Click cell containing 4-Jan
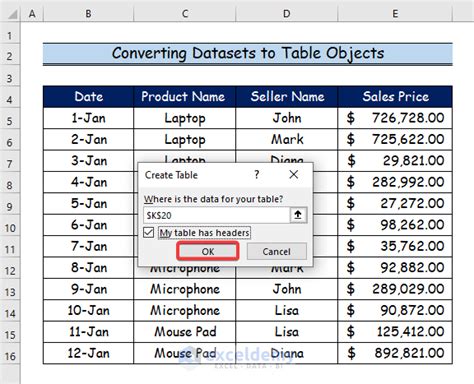 click(x=88, y=182)
